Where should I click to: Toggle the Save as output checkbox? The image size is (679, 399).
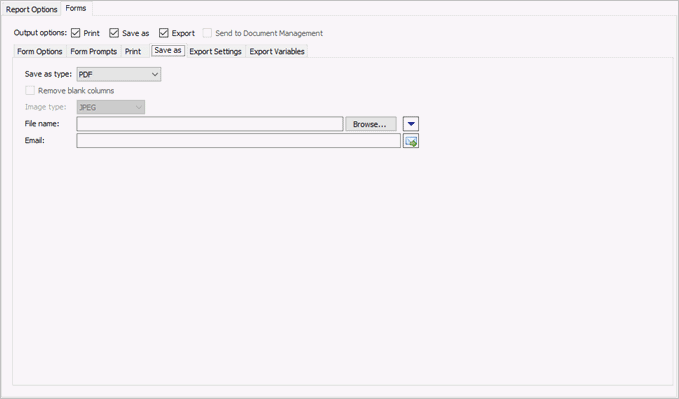[114, 33]
